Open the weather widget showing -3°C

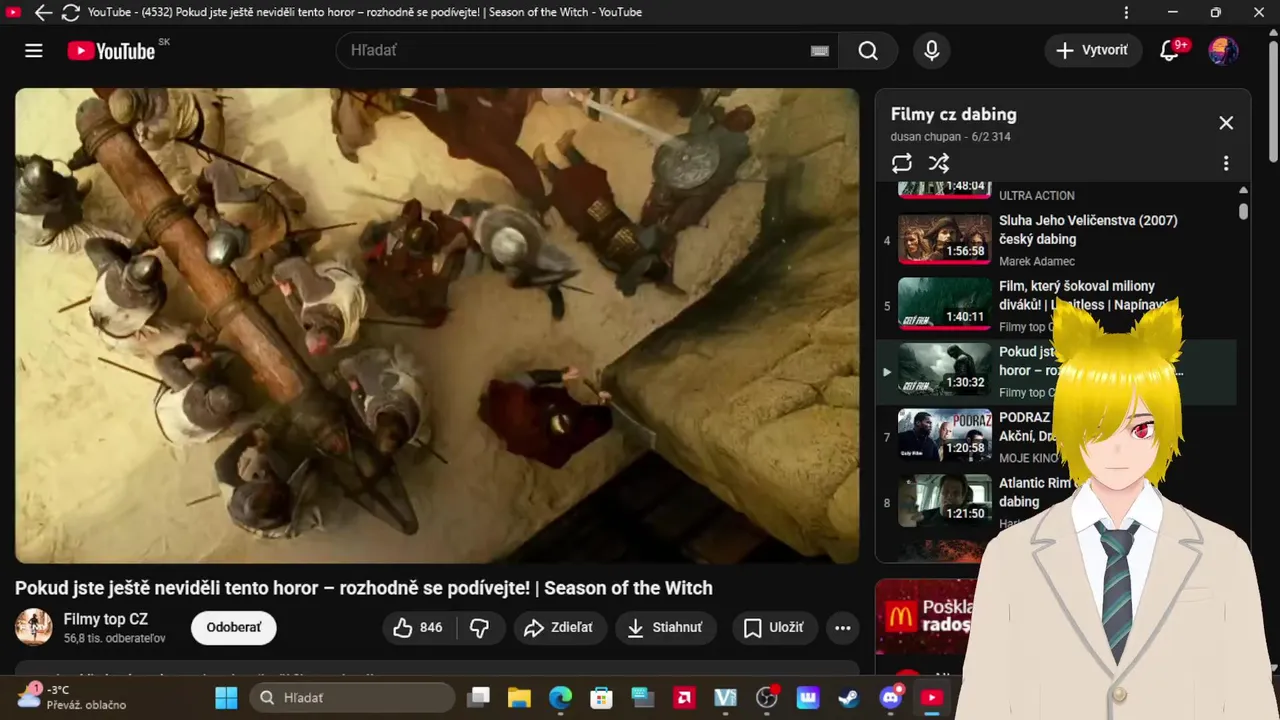pos(72,697)
